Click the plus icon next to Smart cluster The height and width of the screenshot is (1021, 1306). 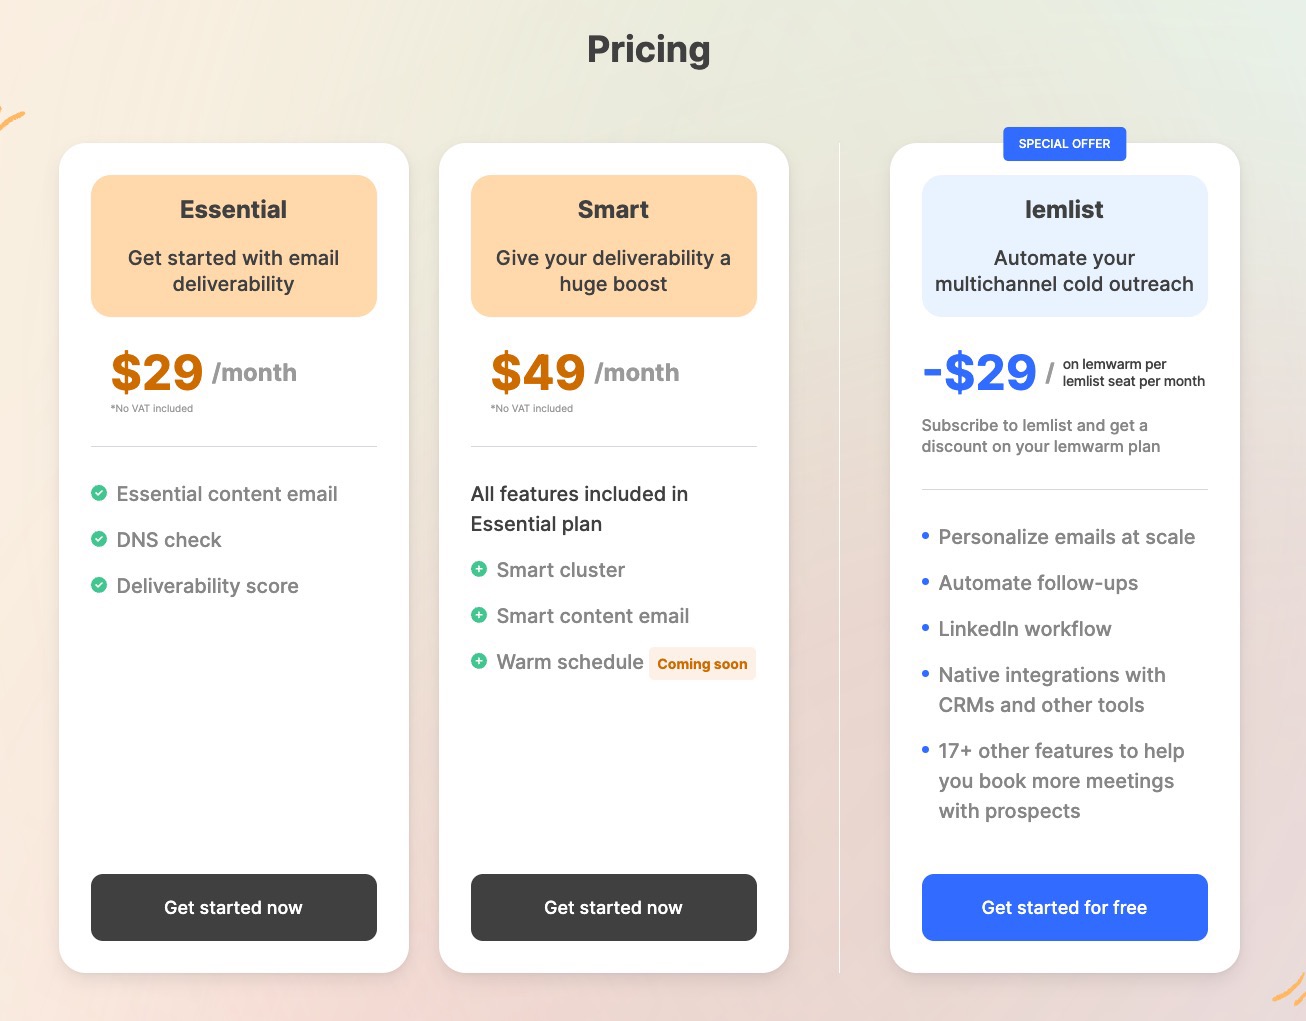(479, 569)
